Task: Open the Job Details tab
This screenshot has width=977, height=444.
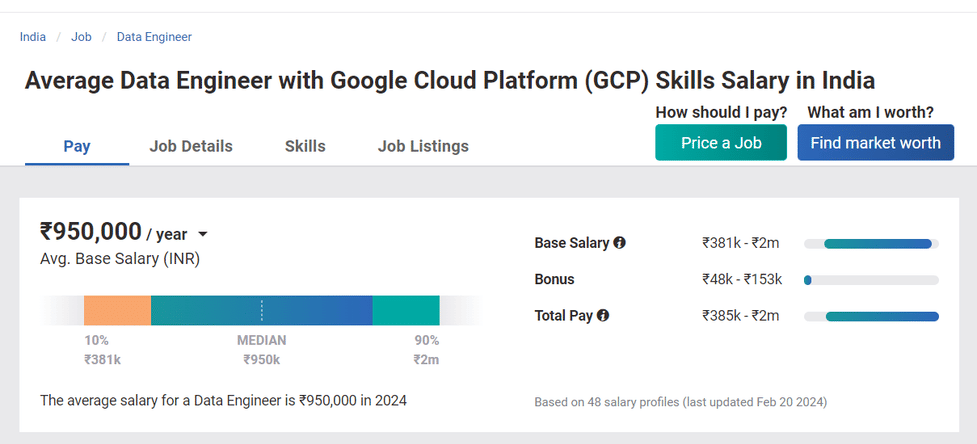Action: tap(191, 146)
